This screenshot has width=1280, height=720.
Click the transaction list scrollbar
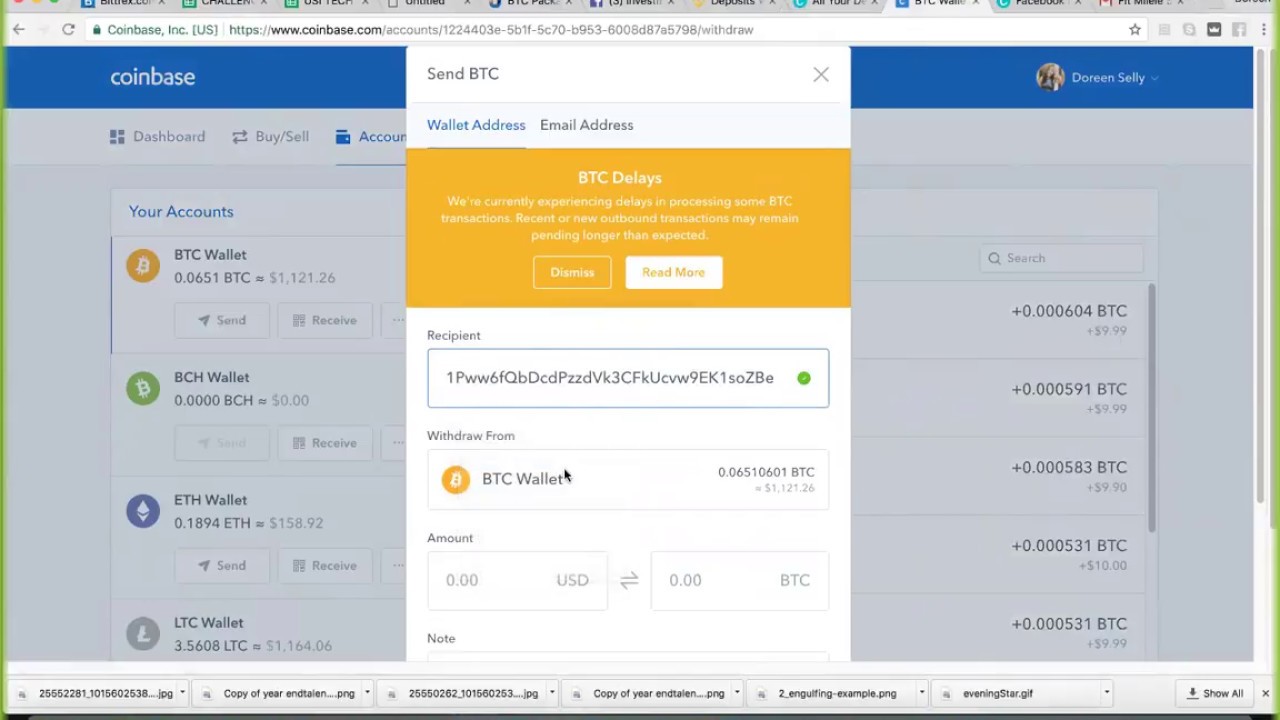tap(1151, 408)
